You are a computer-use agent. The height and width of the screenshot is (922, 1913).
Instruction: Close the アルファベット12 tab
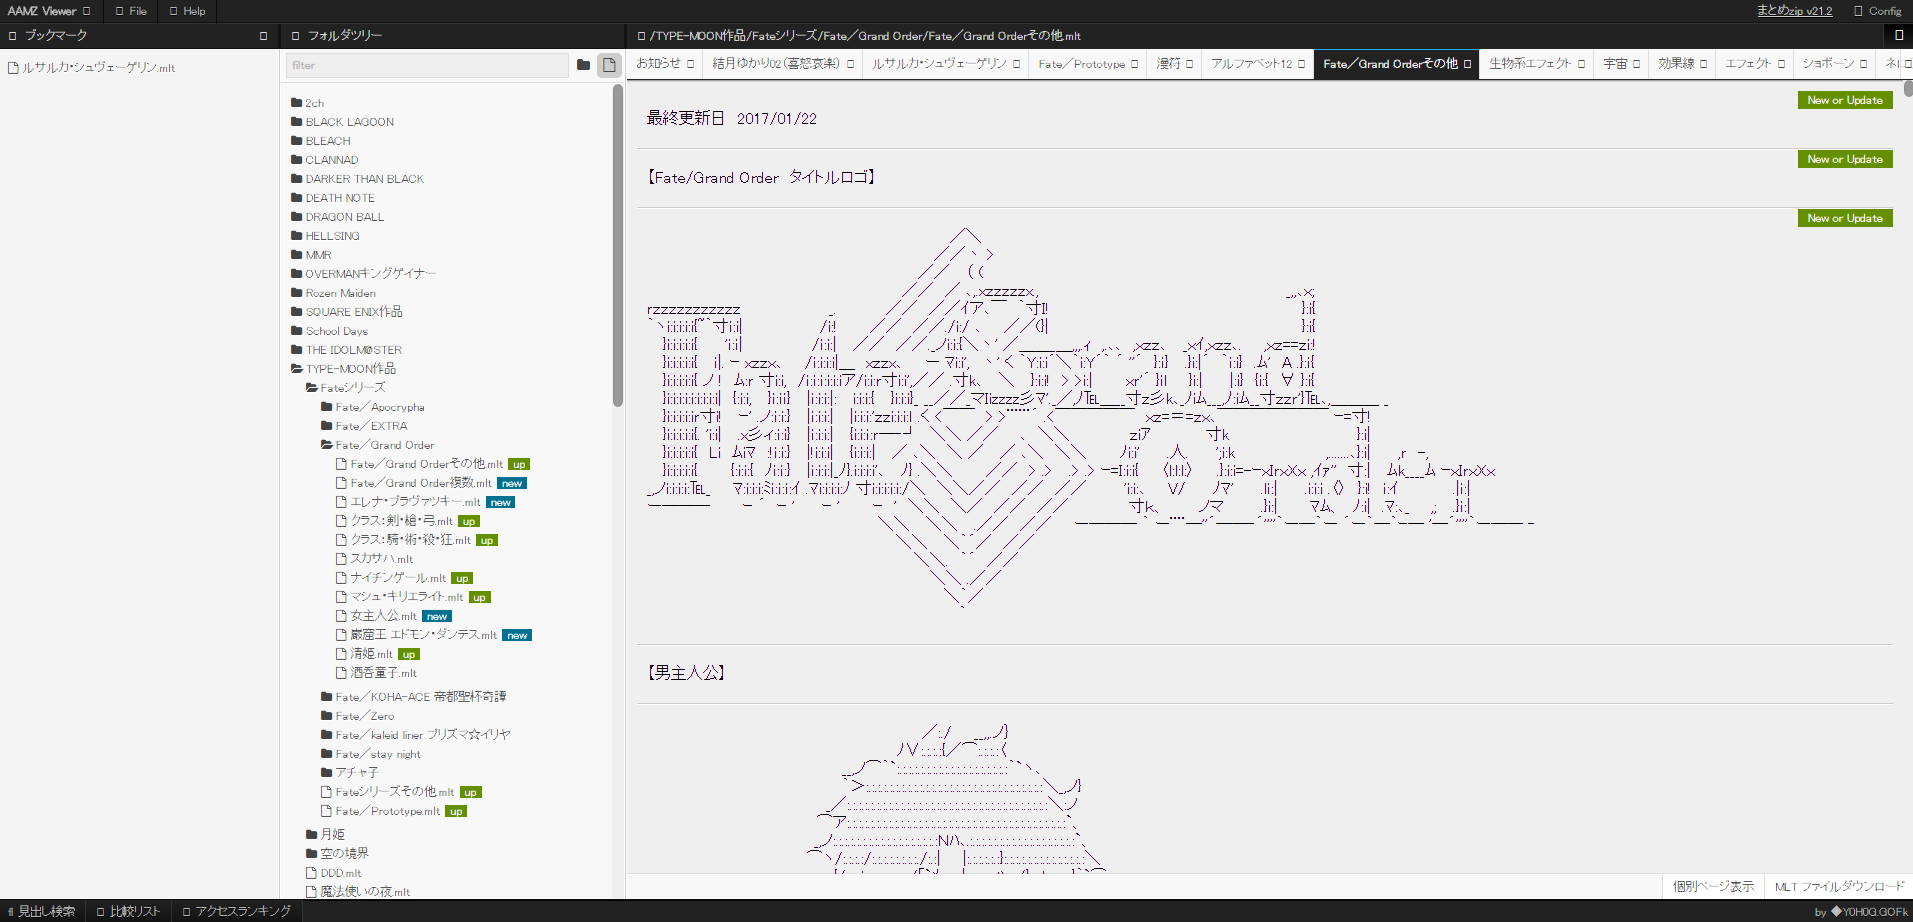click(x=1301, y=64)
